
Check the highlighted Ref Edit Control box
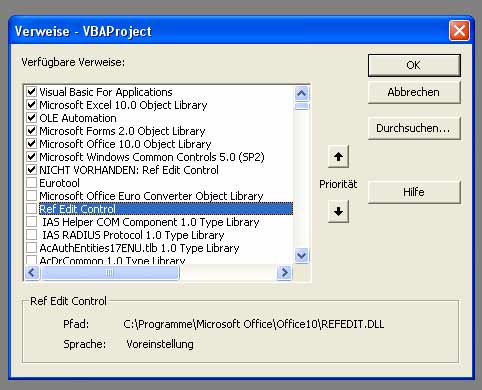click(x=31, y=209)
